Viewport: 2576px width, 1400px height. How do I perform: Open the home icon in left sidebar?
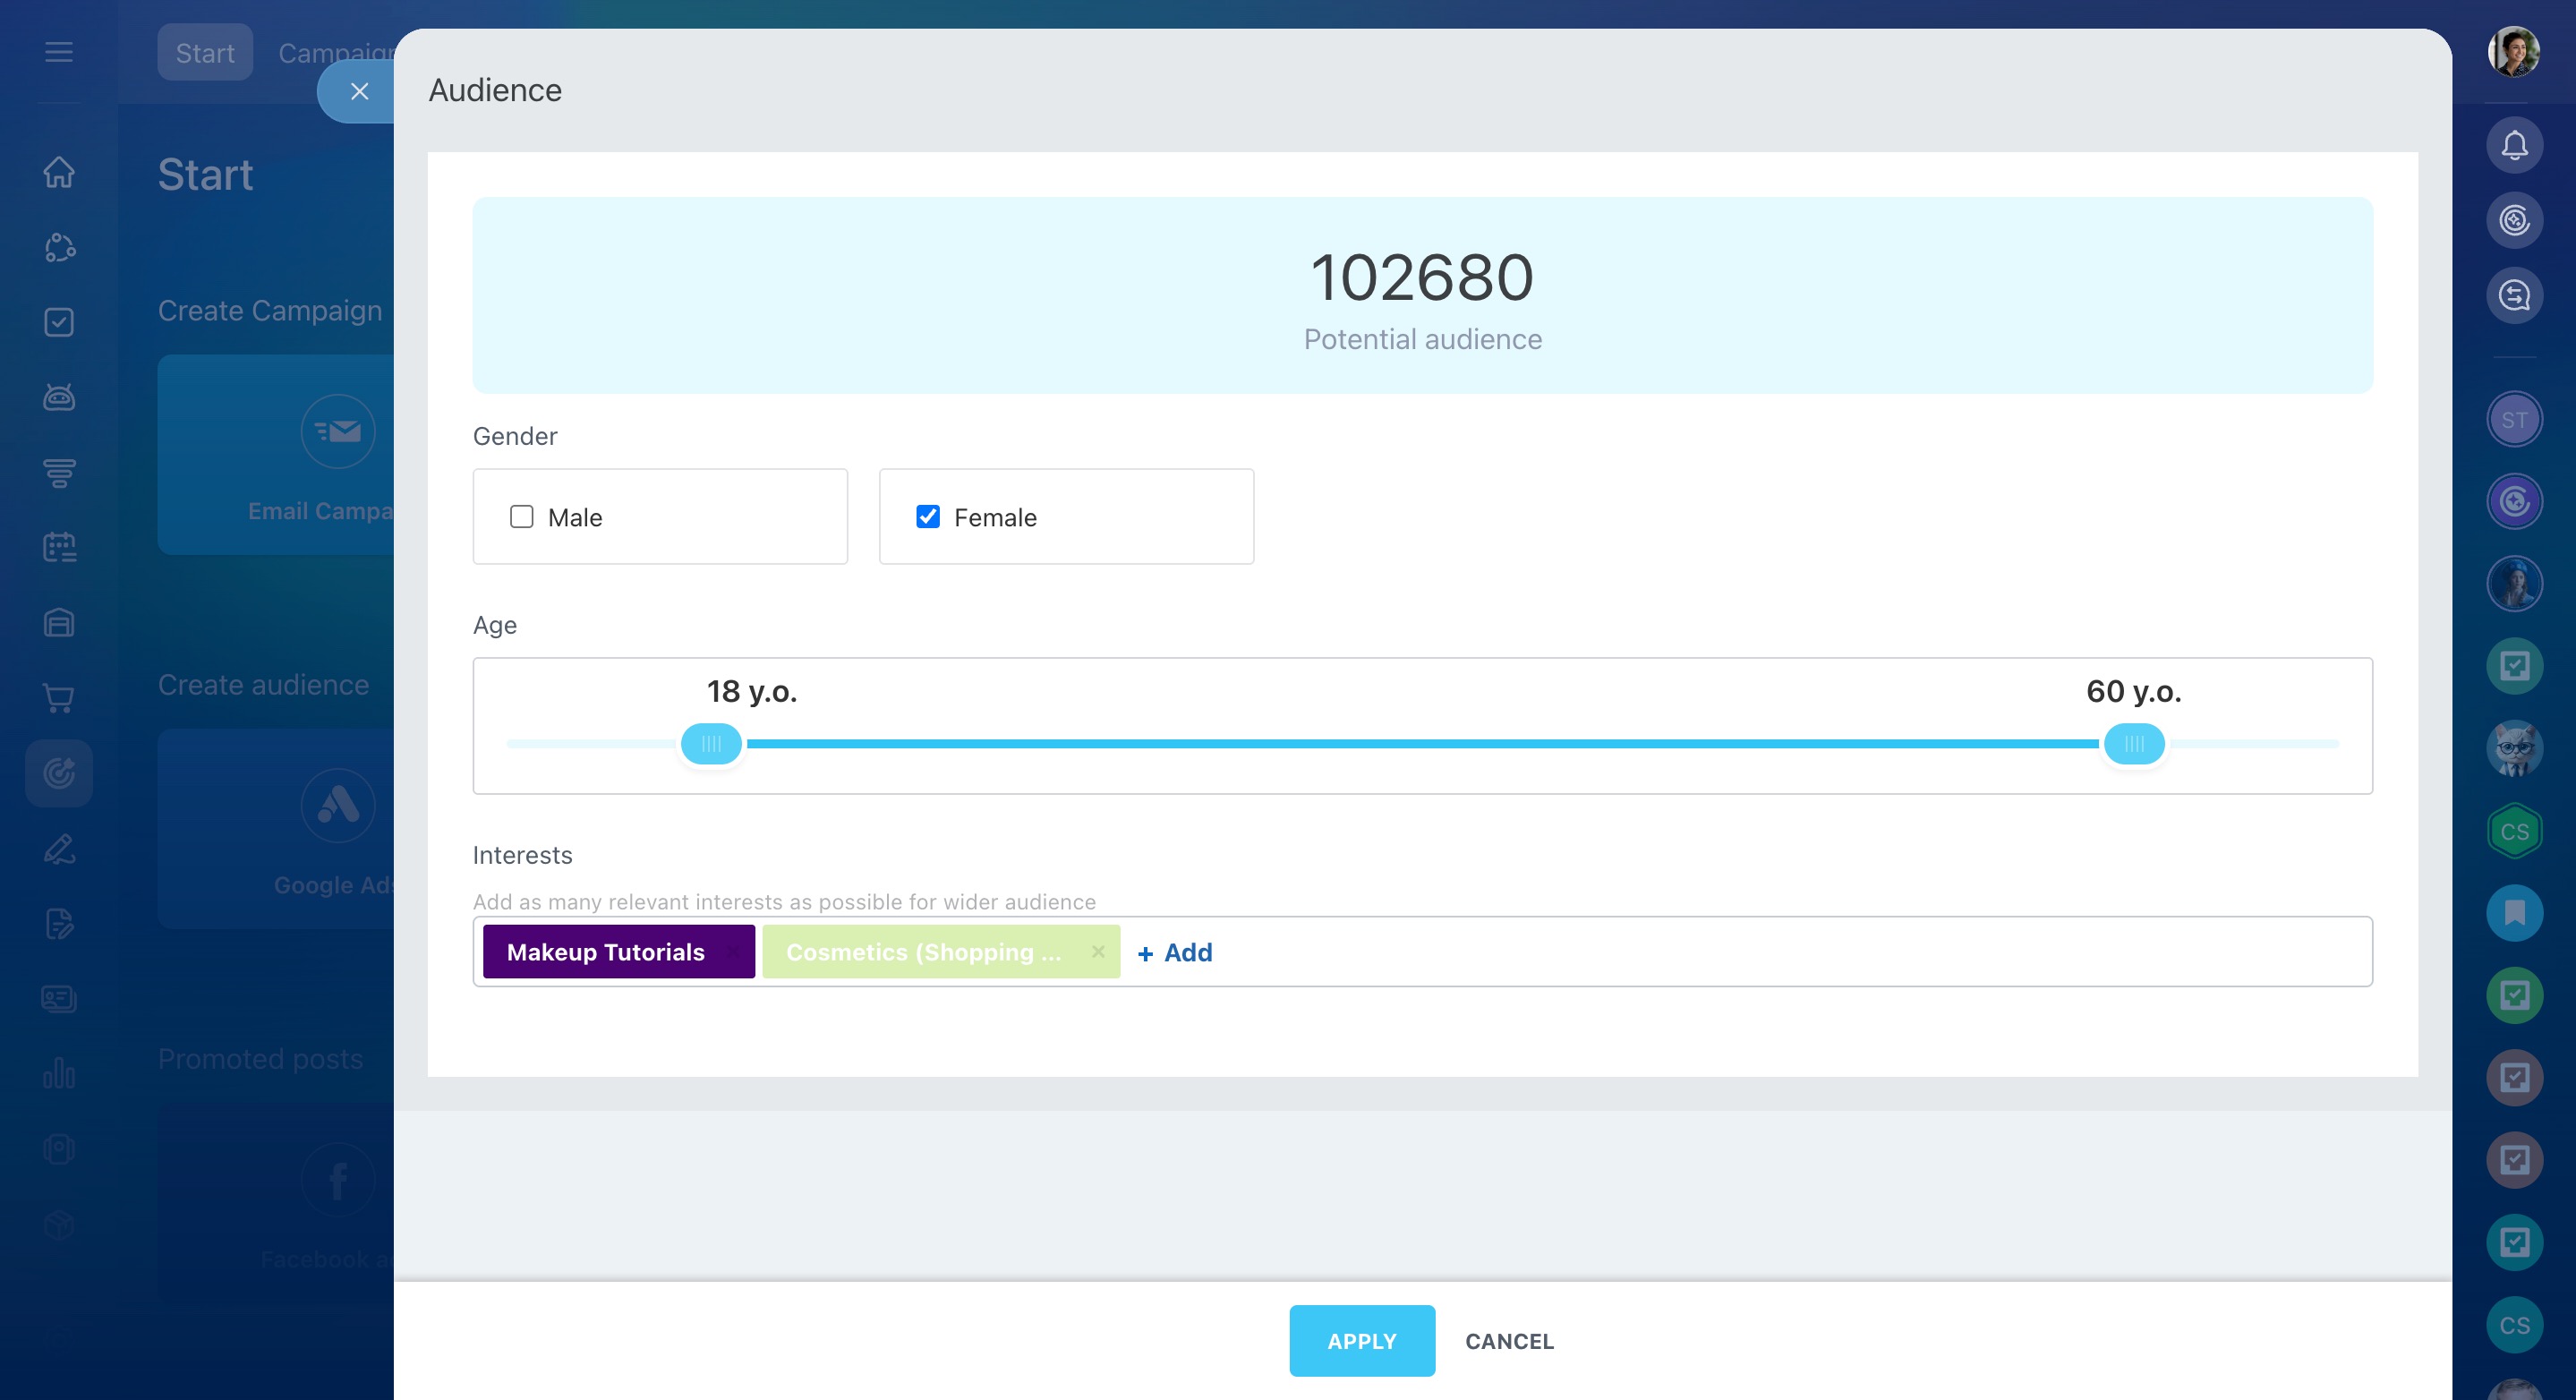pyautogui.click(x=59, y=172)
